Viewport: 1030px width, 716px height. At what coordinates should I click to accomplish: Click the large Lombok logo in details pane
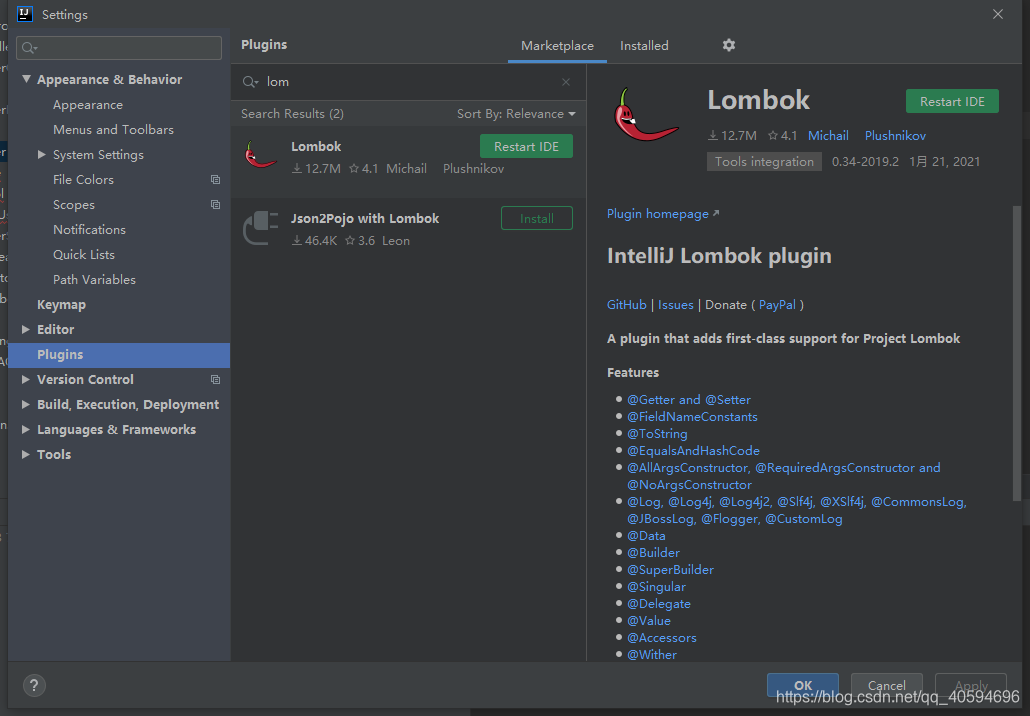coord(645,115)
